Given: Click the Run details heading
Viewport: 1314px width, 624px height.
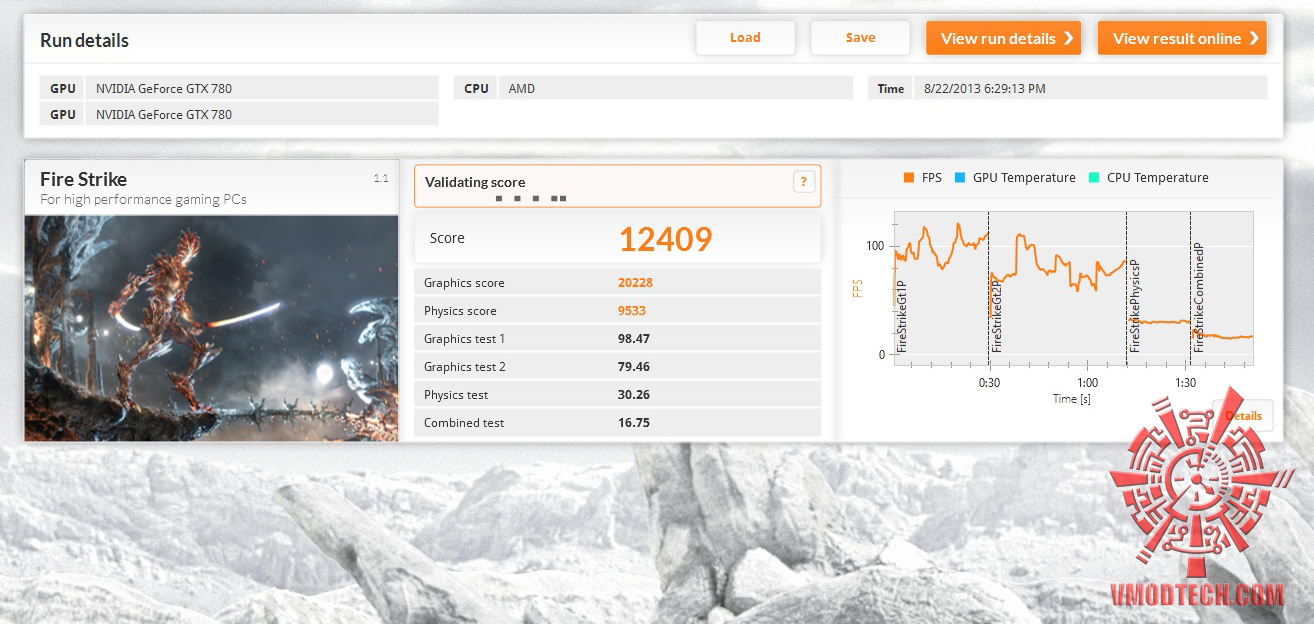Looking at the screenshot, I should point(84,41).
